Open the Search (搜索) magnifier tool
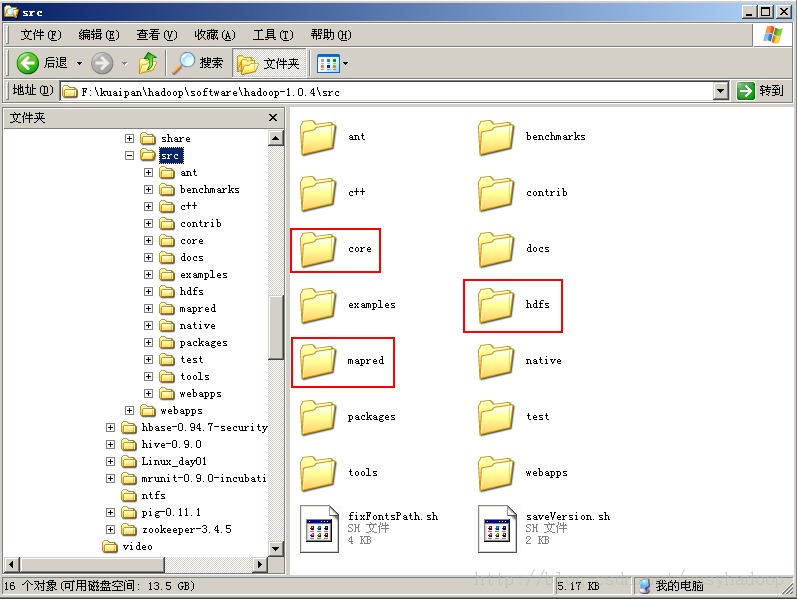797x599 pixels. 198,63
